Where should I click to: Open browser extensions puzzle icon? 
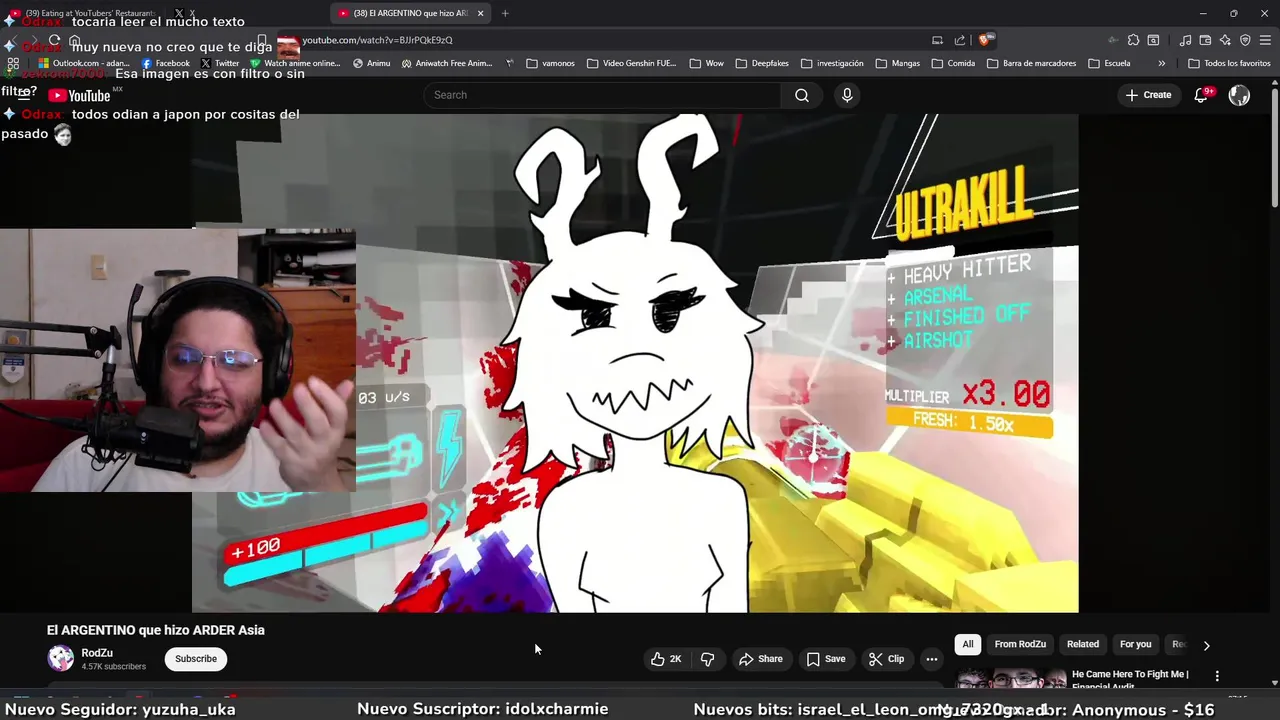coord(1133,40)
